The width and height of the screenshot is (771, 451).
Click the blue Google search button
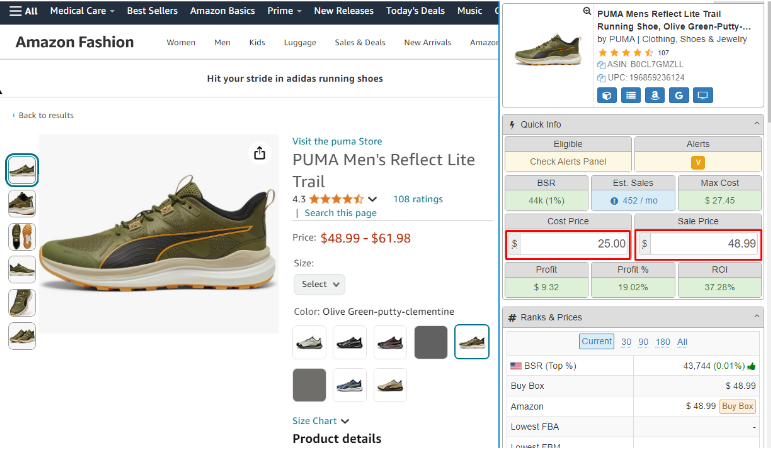click(679, 95)
